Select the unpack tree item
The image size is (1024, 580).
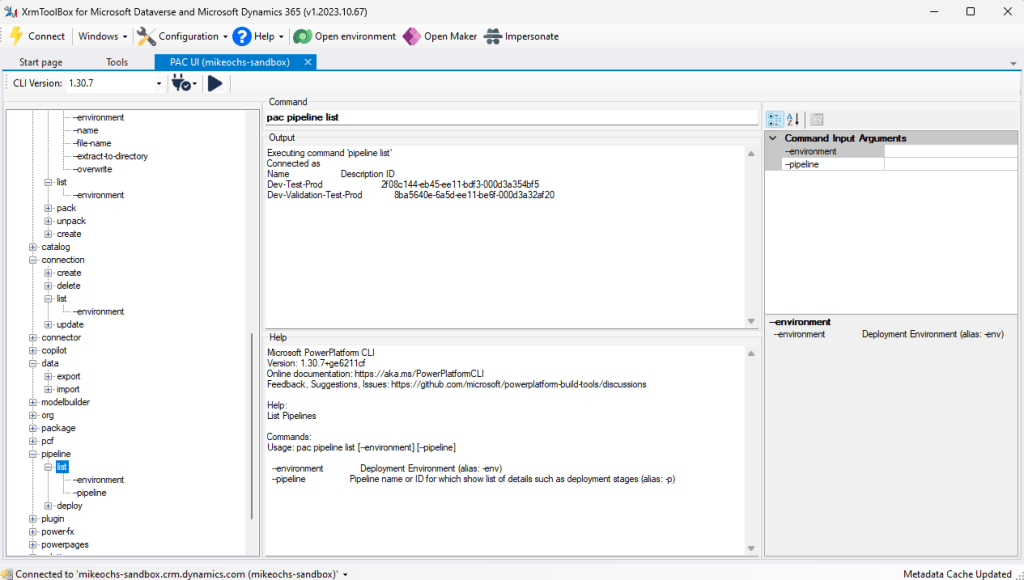[x=71, y=221]
